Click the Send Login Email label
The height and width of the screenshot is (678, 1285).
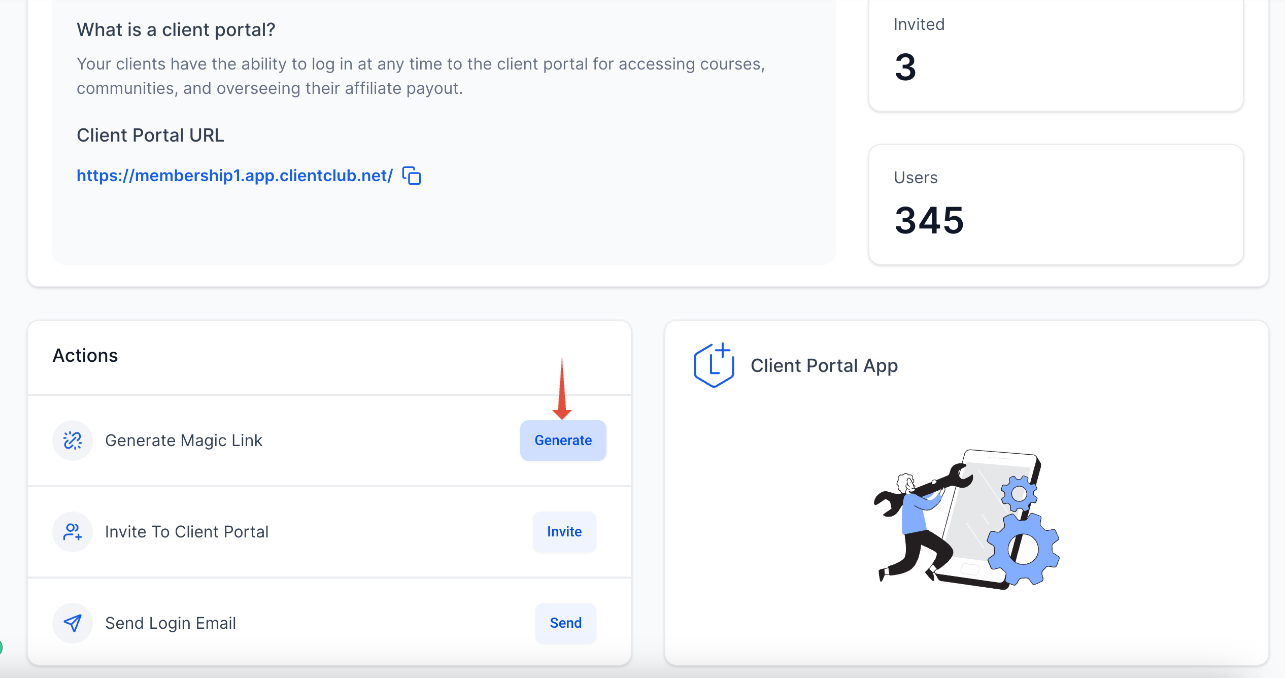click(x=171, y=623)
